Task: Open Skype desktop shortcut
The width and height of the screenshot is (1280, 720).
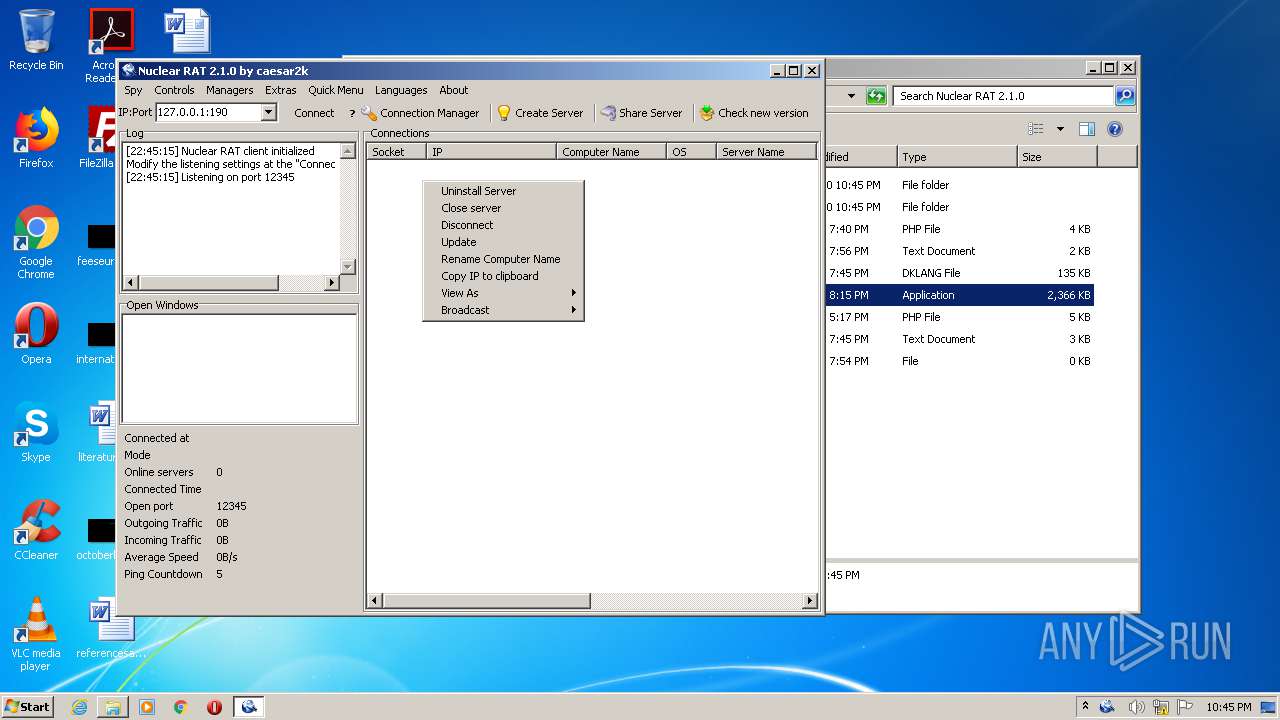Action: click(x=36, y=432)
